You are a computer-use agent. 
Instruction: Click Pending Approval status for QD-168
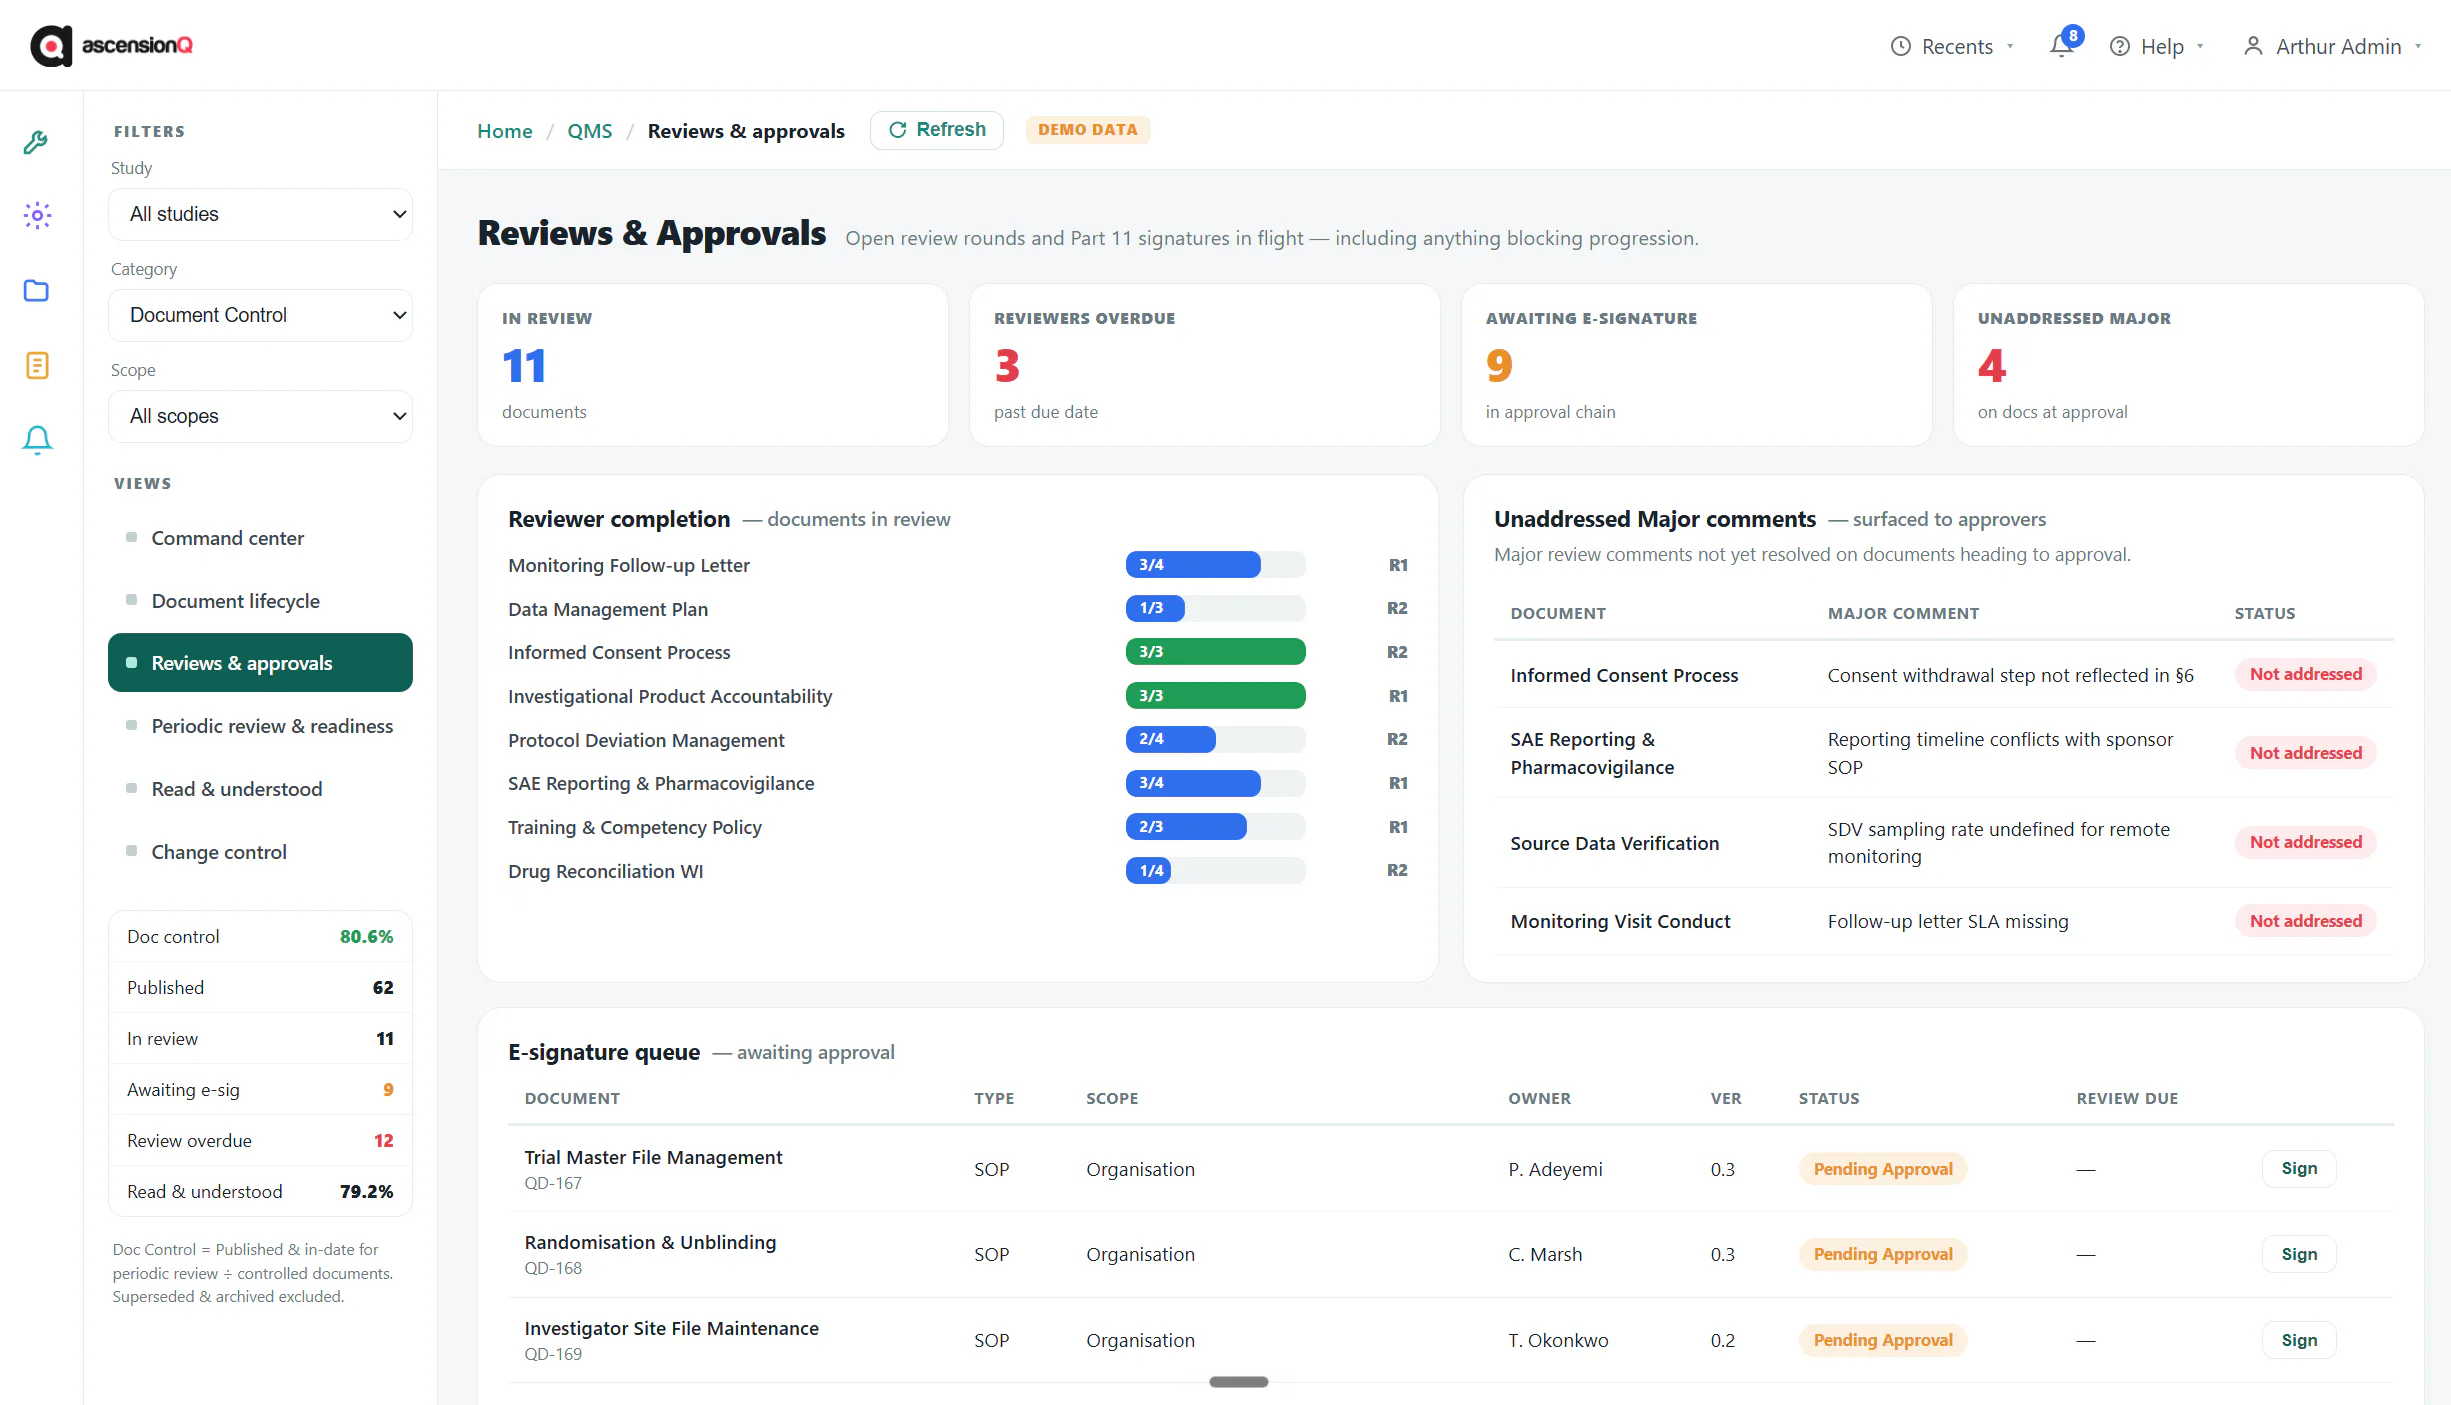pyautogui.click(x=1883, y=1254)
